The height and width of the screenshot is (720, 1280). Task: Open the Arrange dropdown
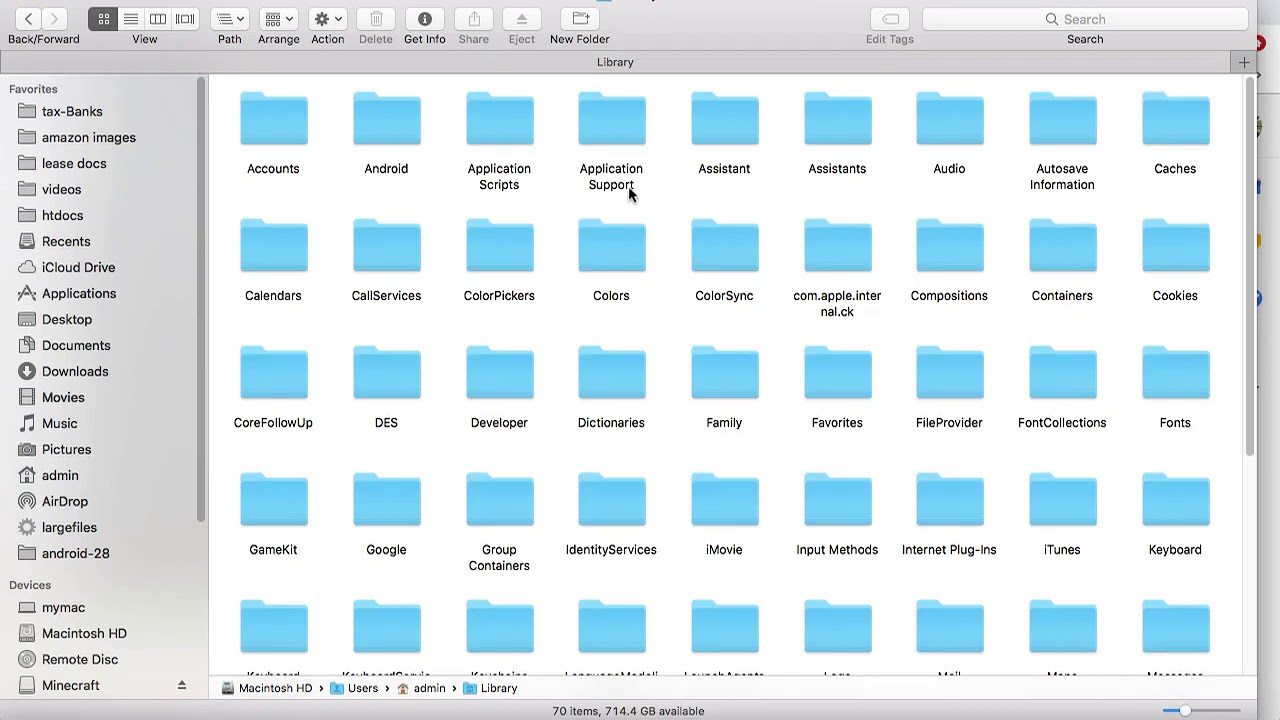(279, 19)
